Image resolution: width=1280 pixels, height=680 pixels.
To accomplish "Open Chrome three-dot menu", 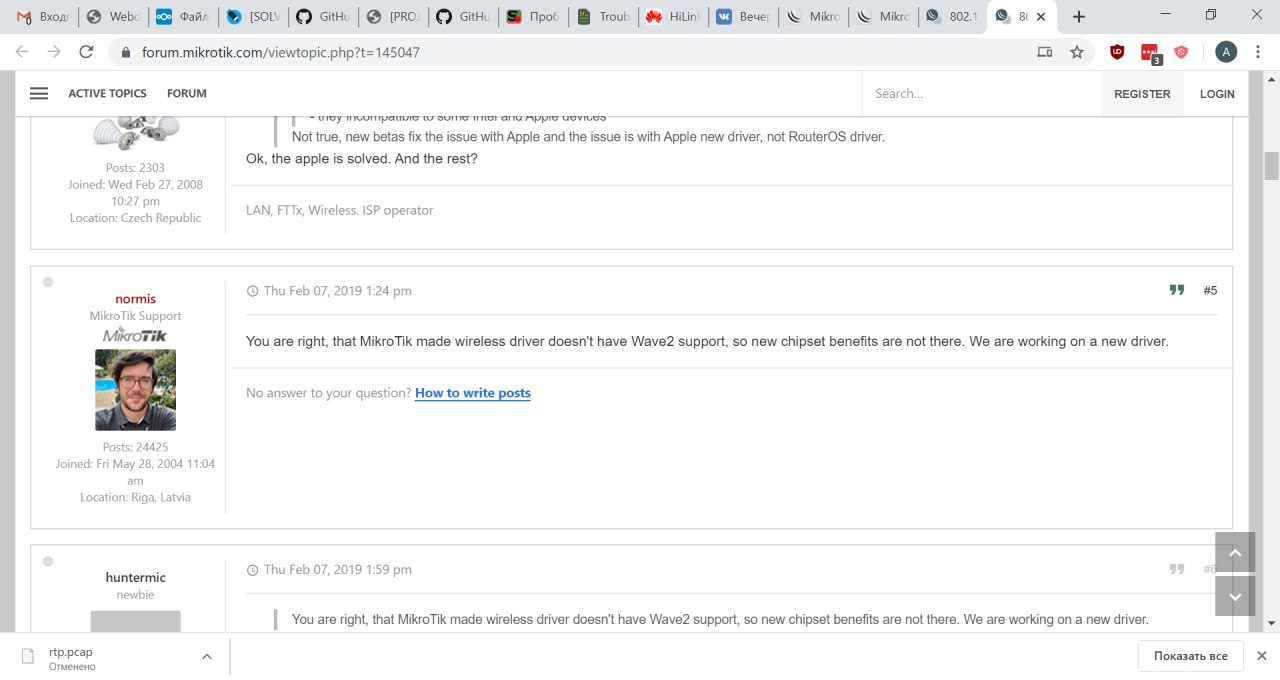I will point(1259,52).
